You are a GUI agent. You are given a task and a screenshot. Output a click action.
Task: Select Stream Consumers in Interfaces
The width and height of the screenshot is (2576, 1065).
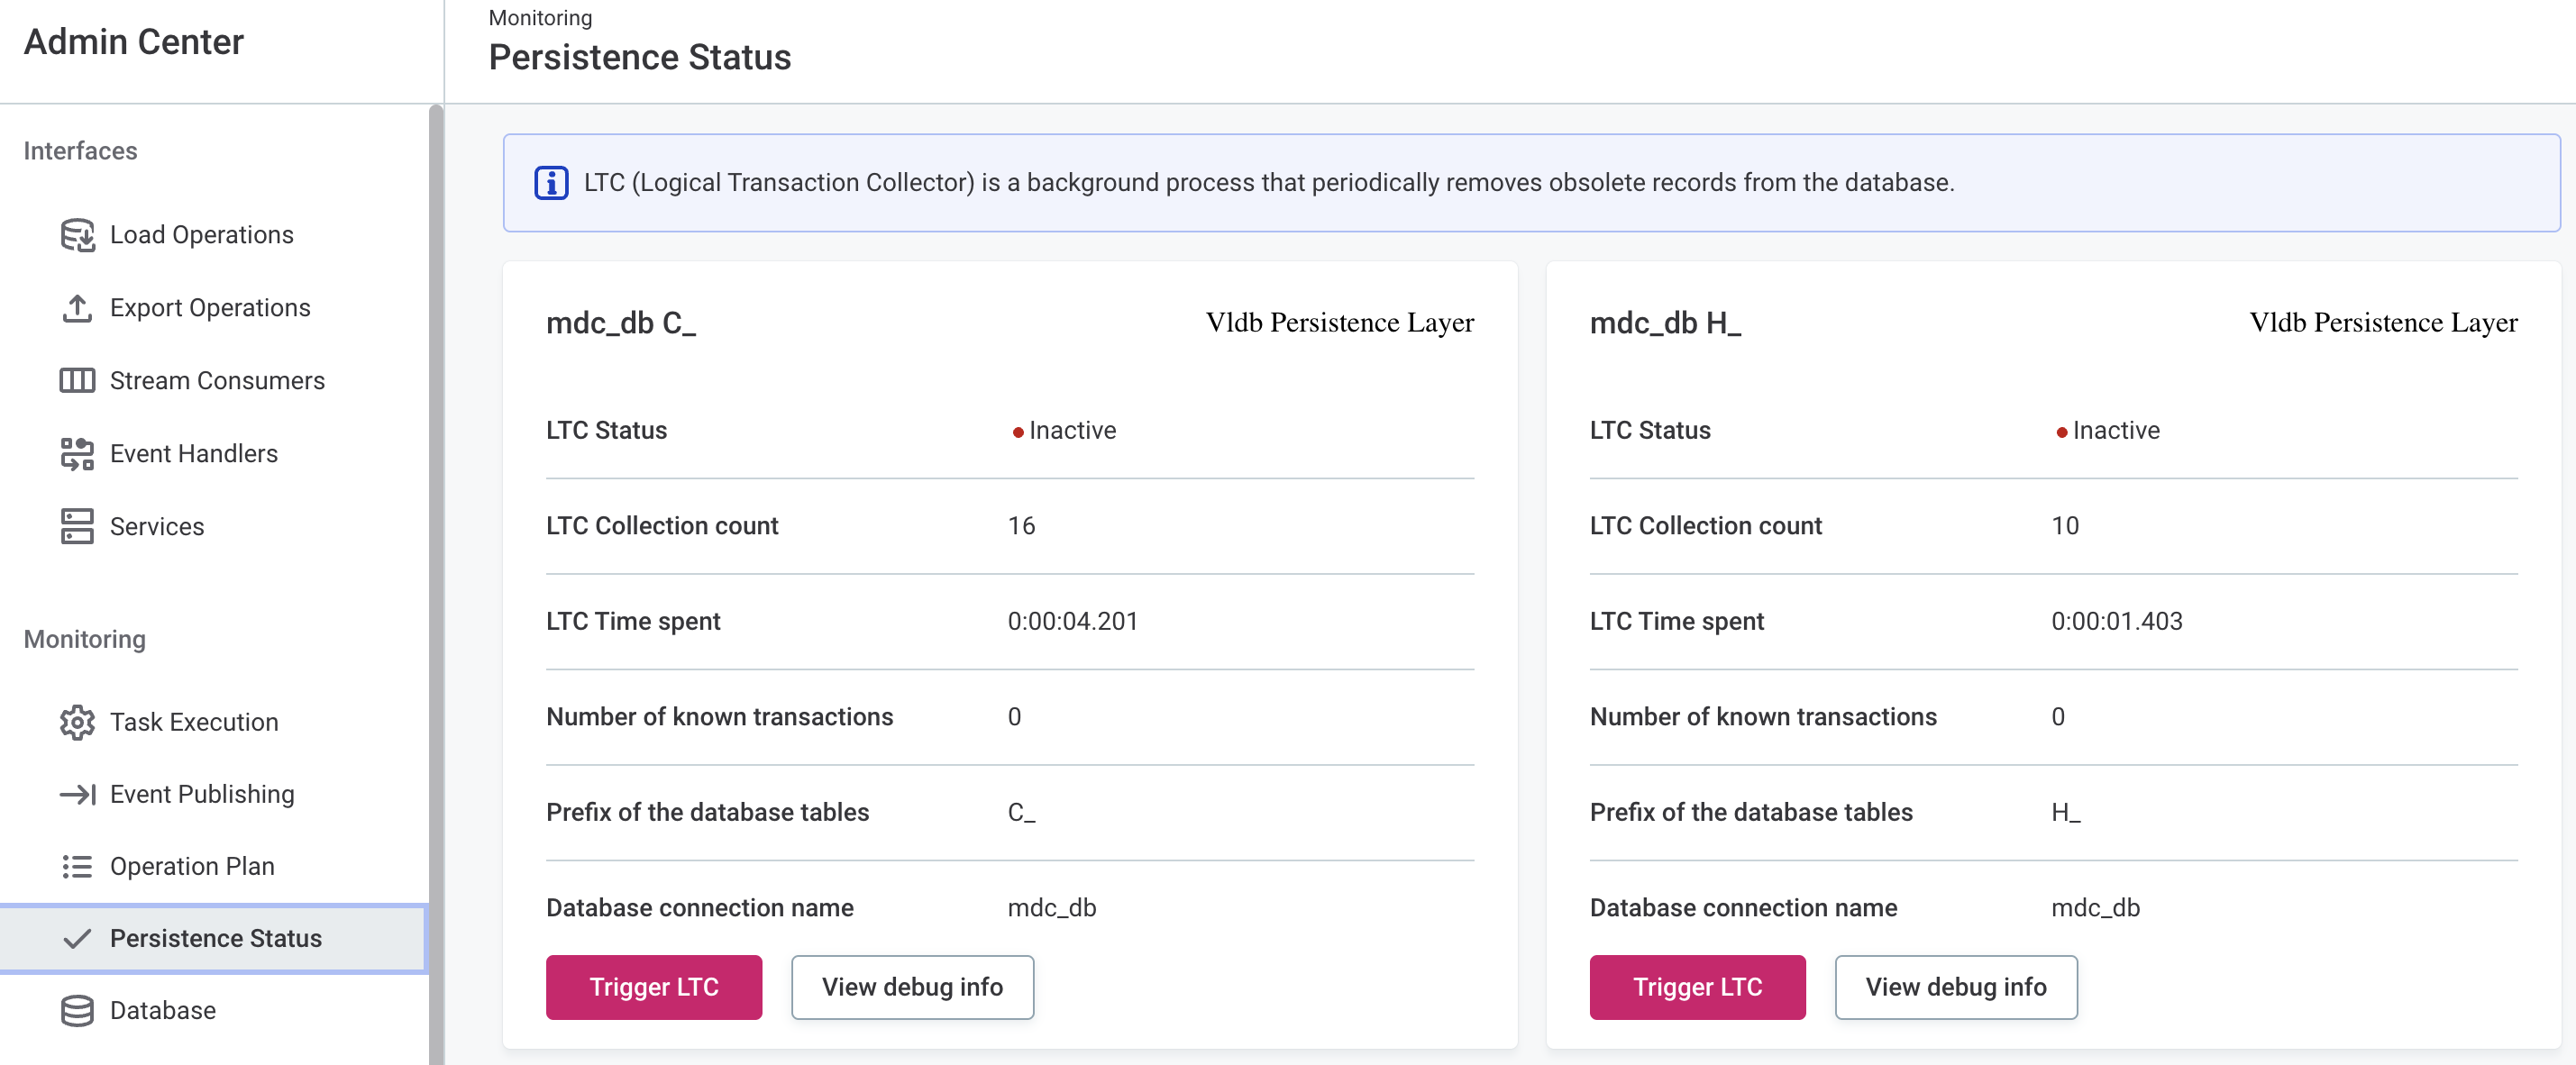point(216,381)
